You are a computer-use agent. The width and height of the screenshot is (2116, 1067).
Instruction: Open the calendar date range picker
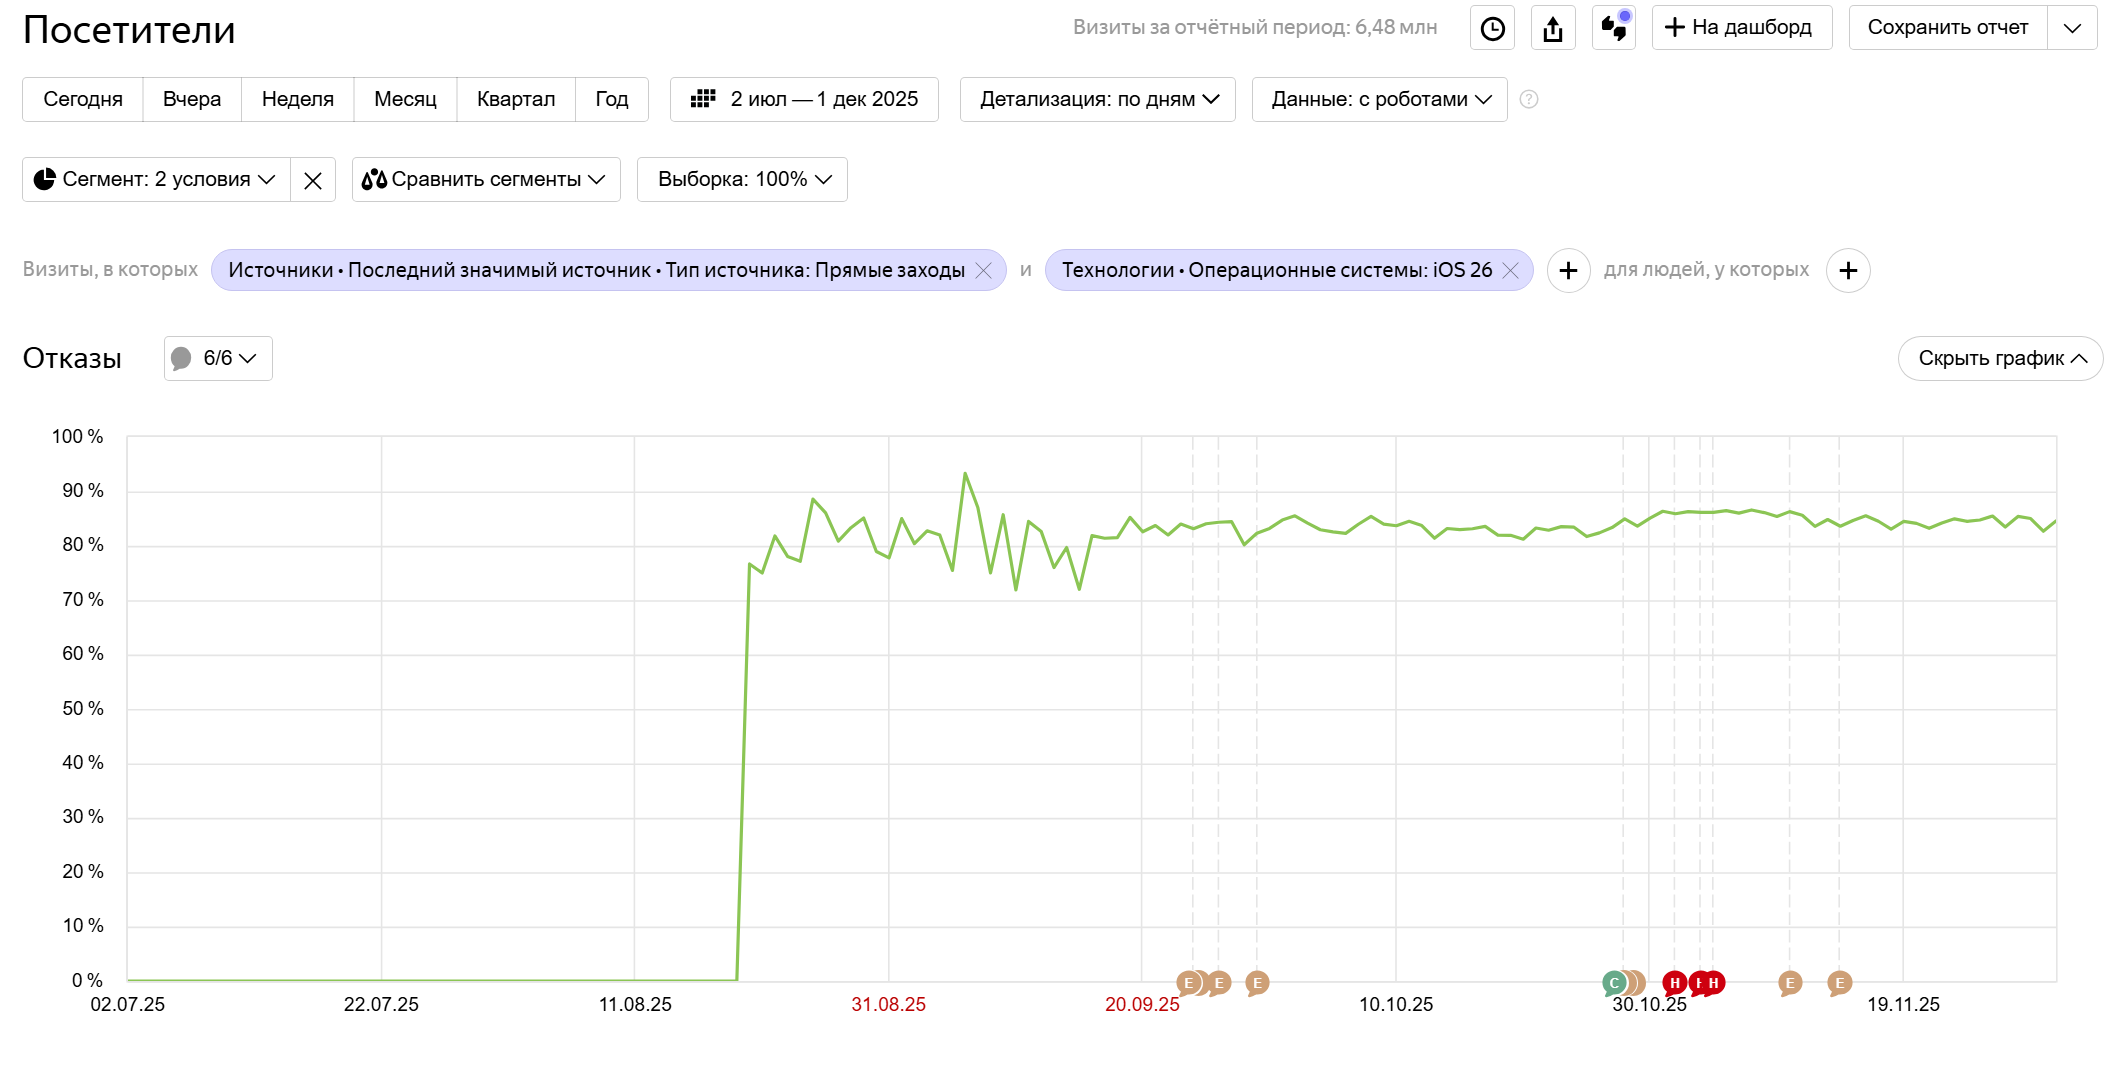[804, 99]
